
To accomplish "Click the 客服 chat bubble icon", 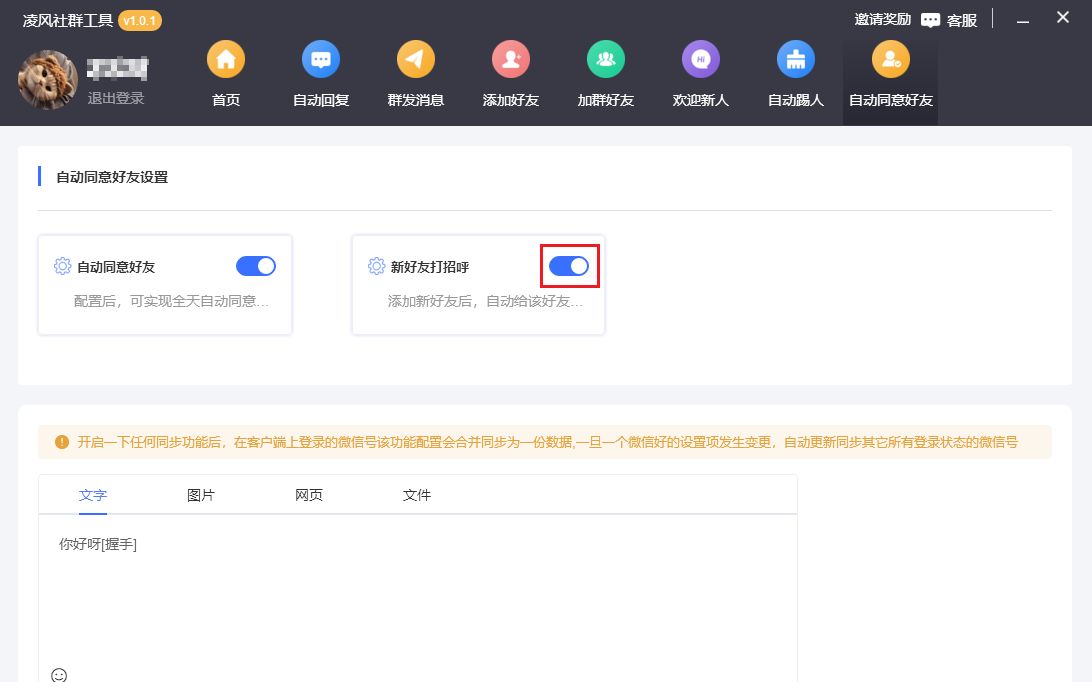I will (x=930, y=20).
